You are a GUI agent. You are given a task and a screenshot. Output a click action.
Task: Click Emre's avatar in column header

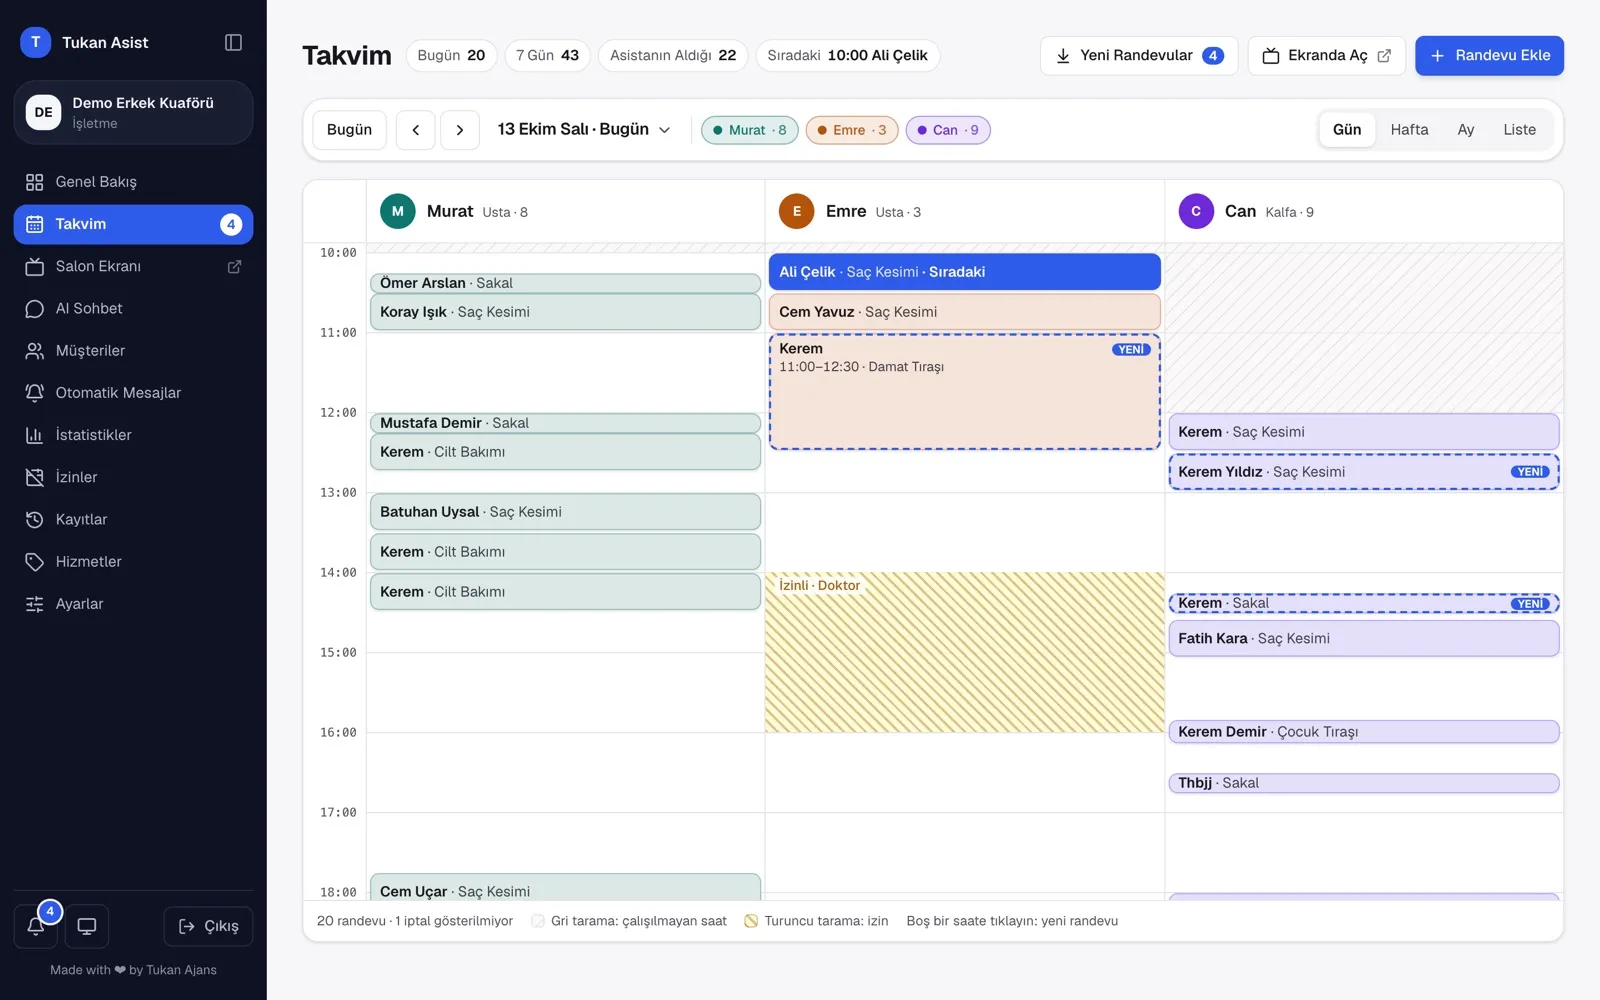pyautogui.click(x=797, y=211)
